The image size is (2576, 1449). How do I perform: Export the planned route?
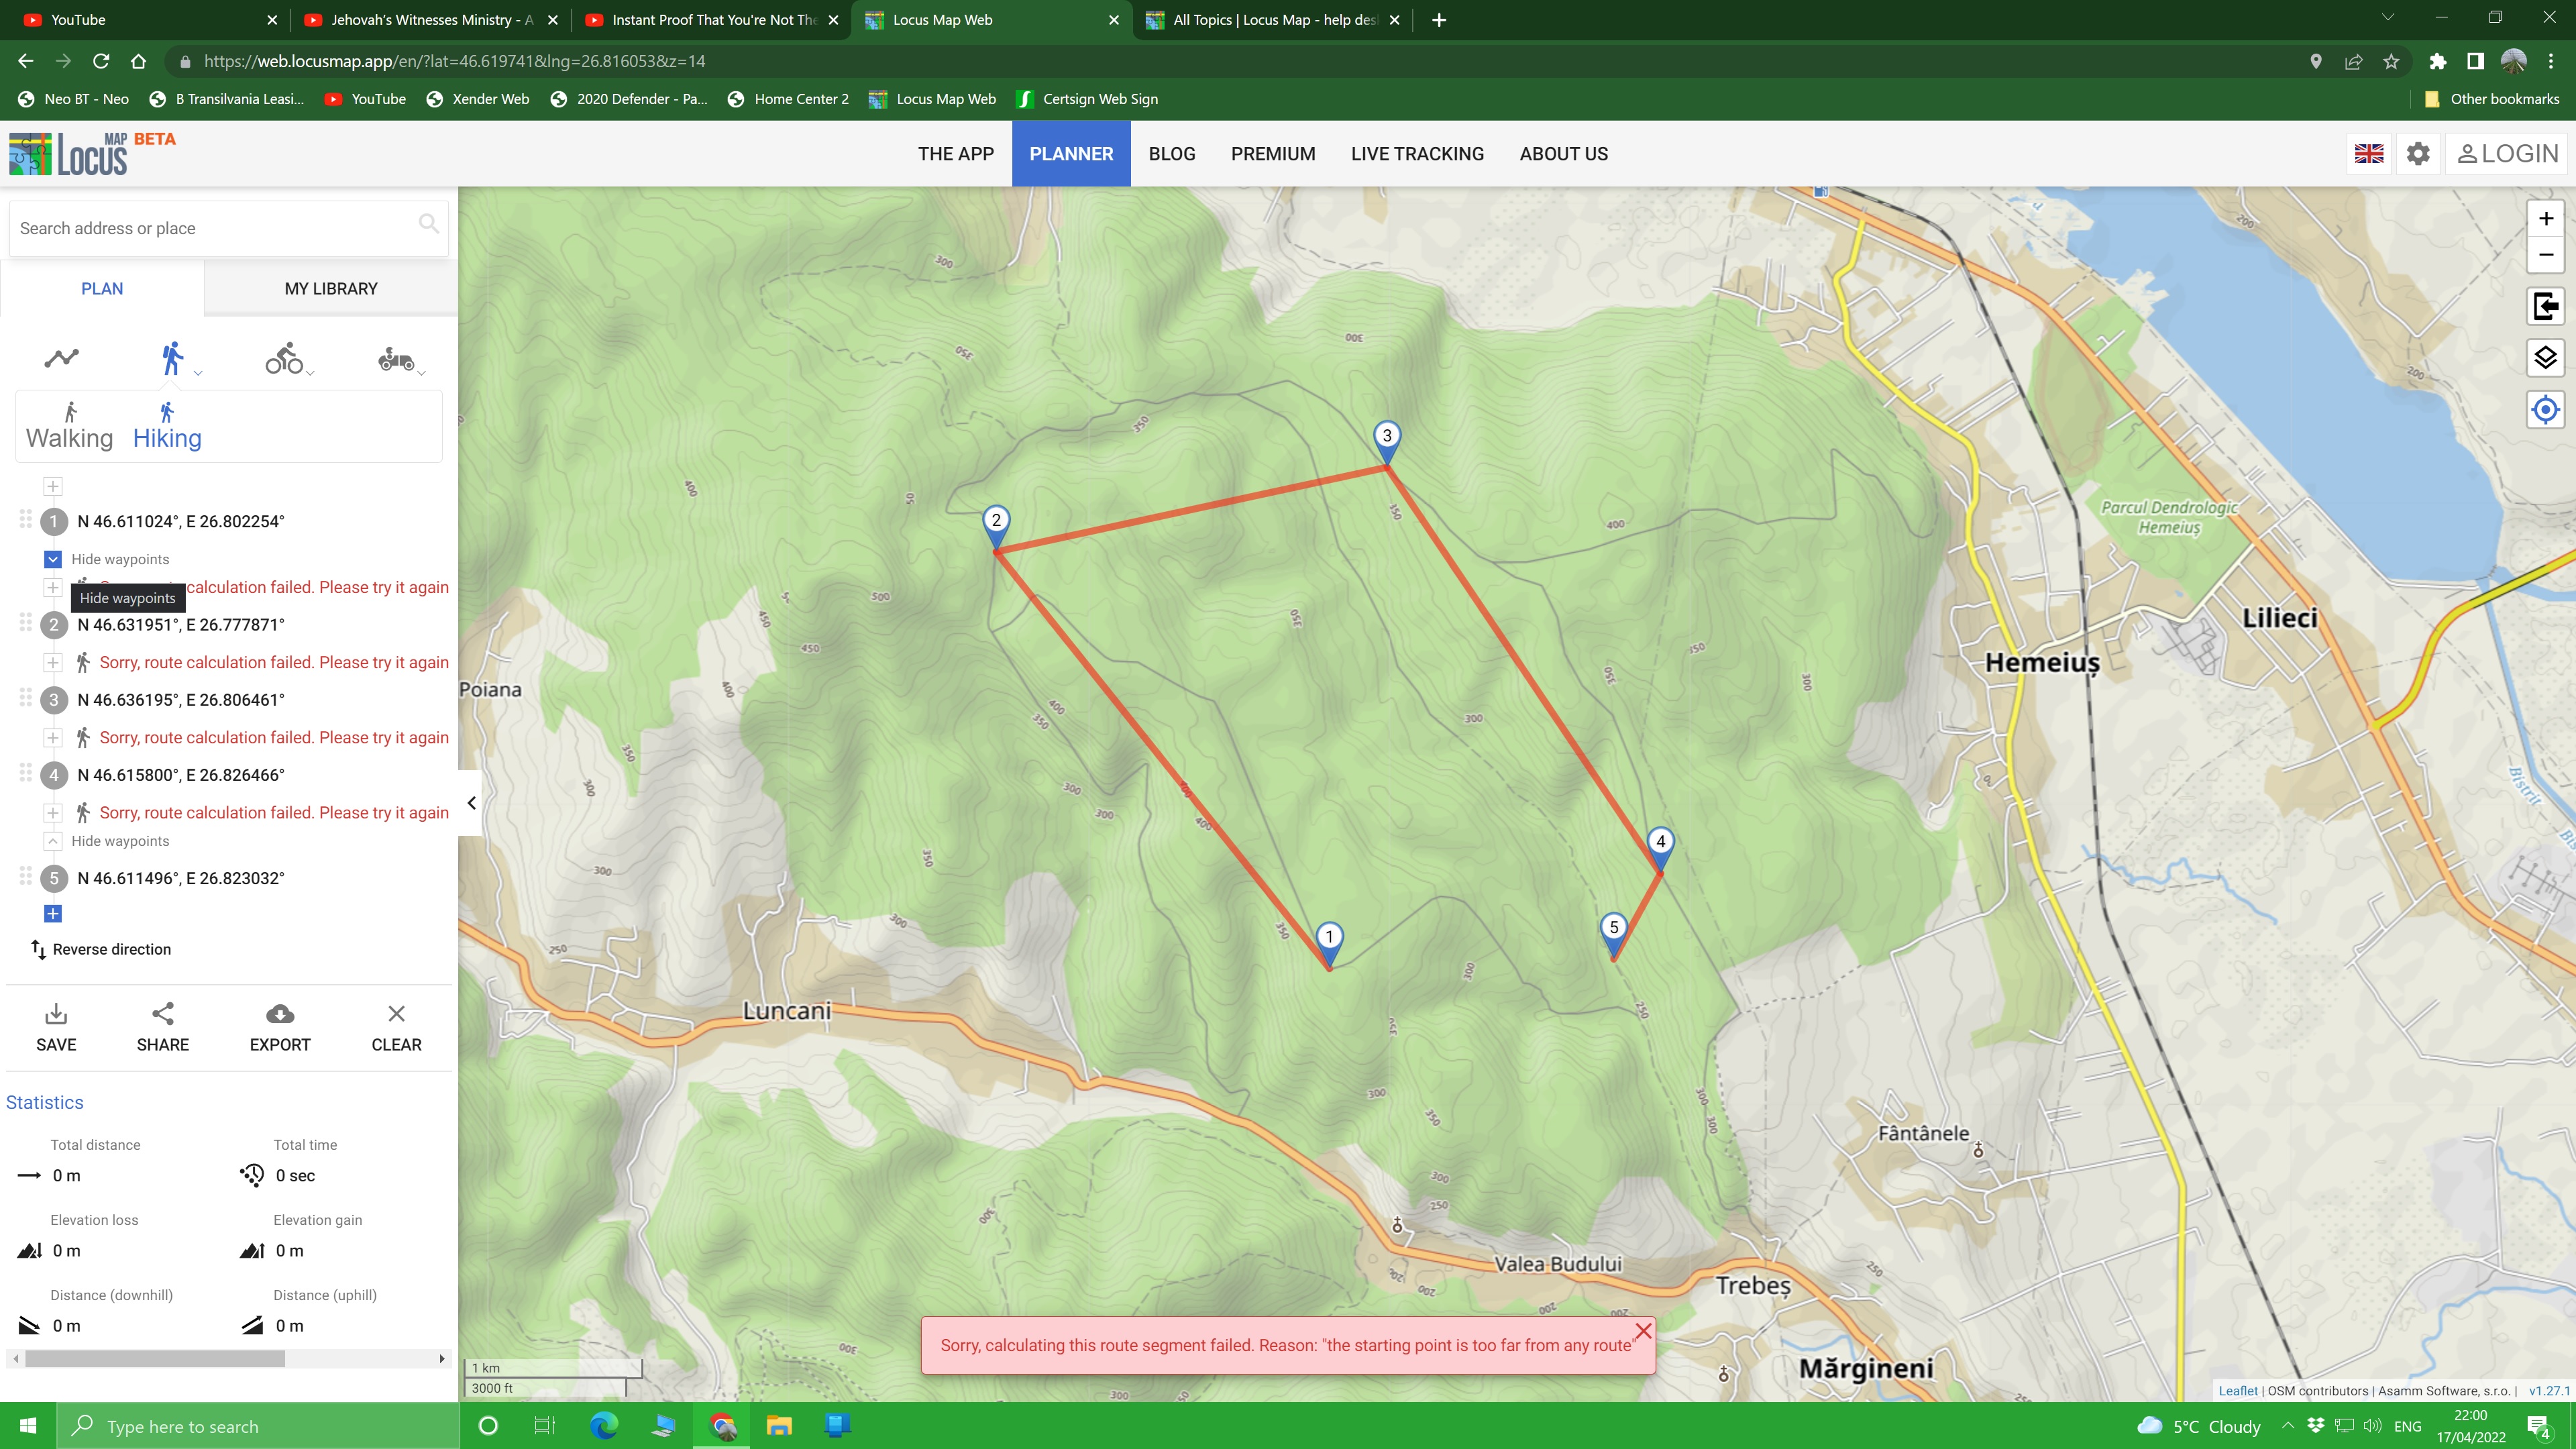coord(280,1027)
